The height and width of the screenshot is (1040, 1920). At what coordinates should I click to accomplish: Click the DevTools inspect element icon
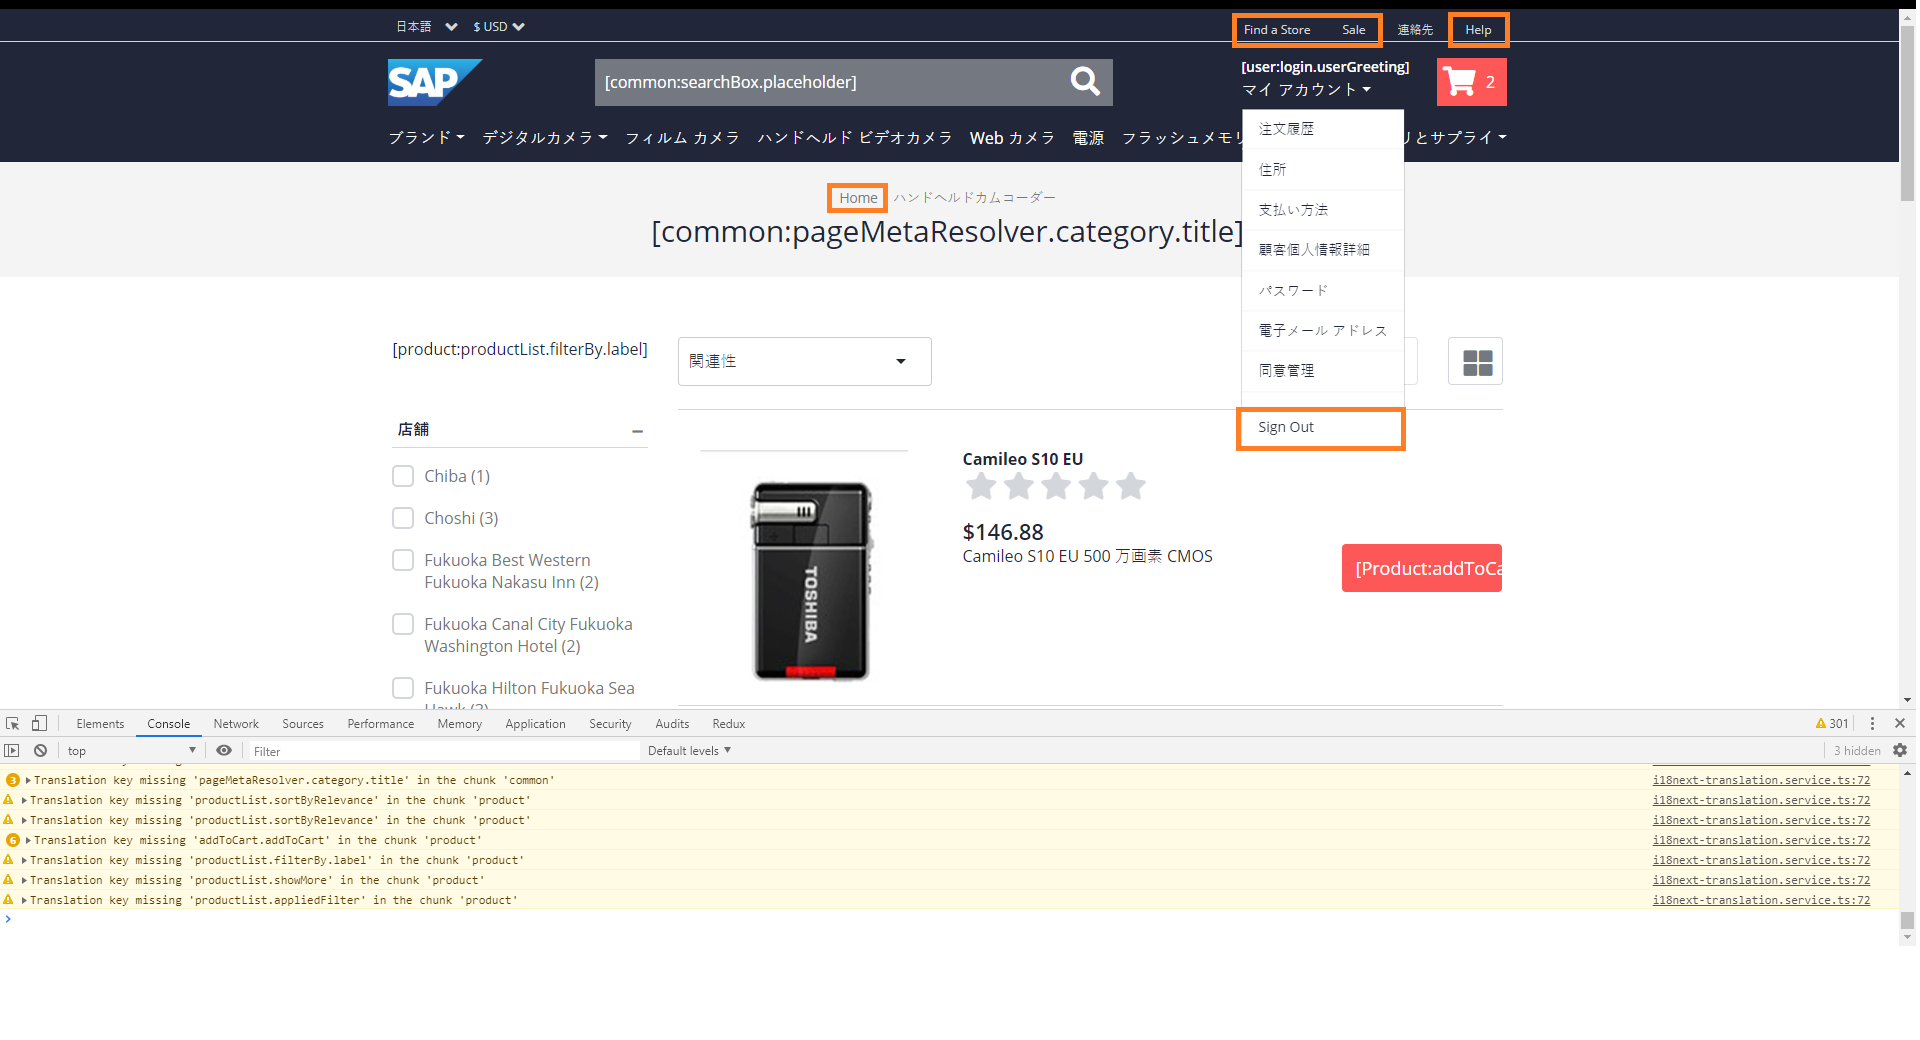click(x=12, y=723)
